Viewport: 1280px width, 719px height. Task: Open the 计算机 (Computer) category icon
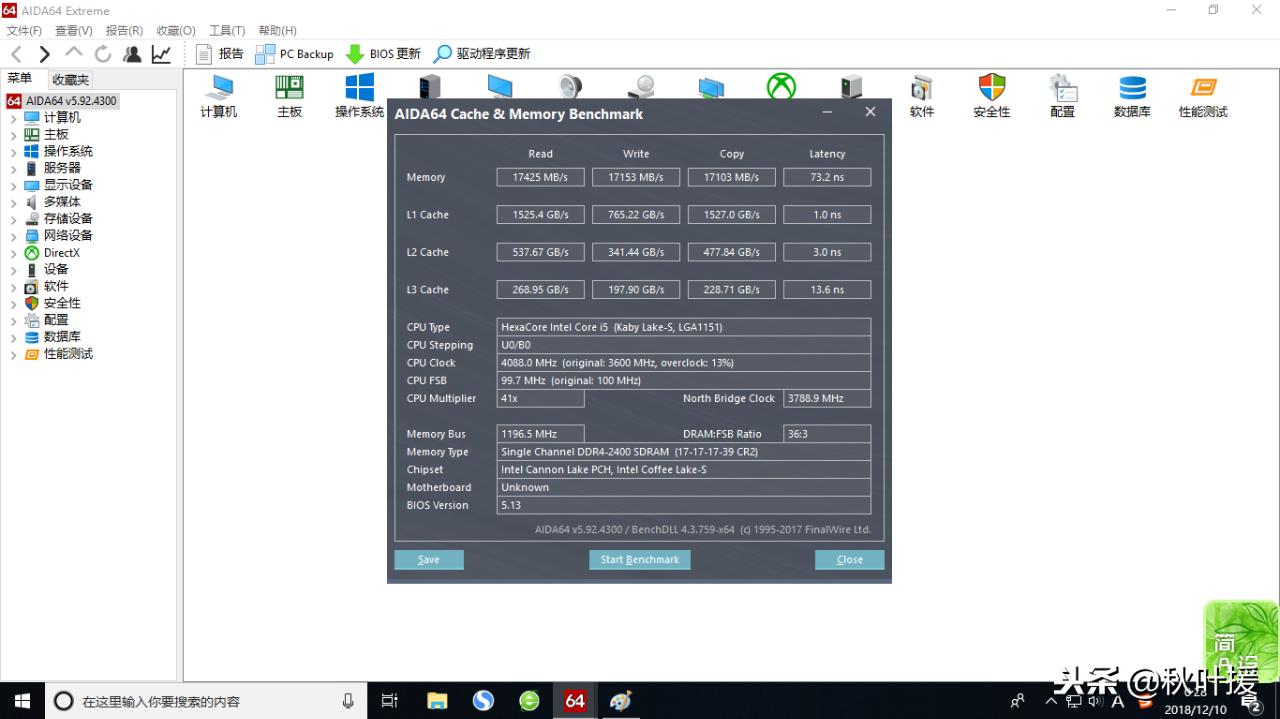pyautogui.click(x=218, y=88)
